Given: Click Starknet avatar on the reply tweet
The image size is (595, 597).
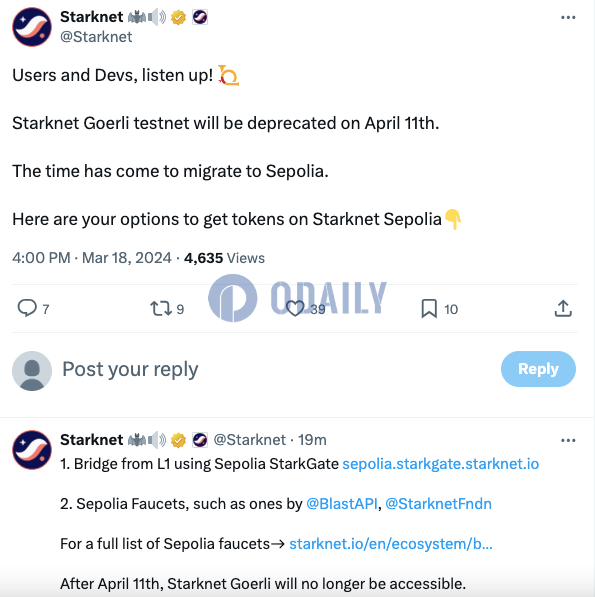Looking at the screenshot, I should pyautogui.click(x=32, y=450).
